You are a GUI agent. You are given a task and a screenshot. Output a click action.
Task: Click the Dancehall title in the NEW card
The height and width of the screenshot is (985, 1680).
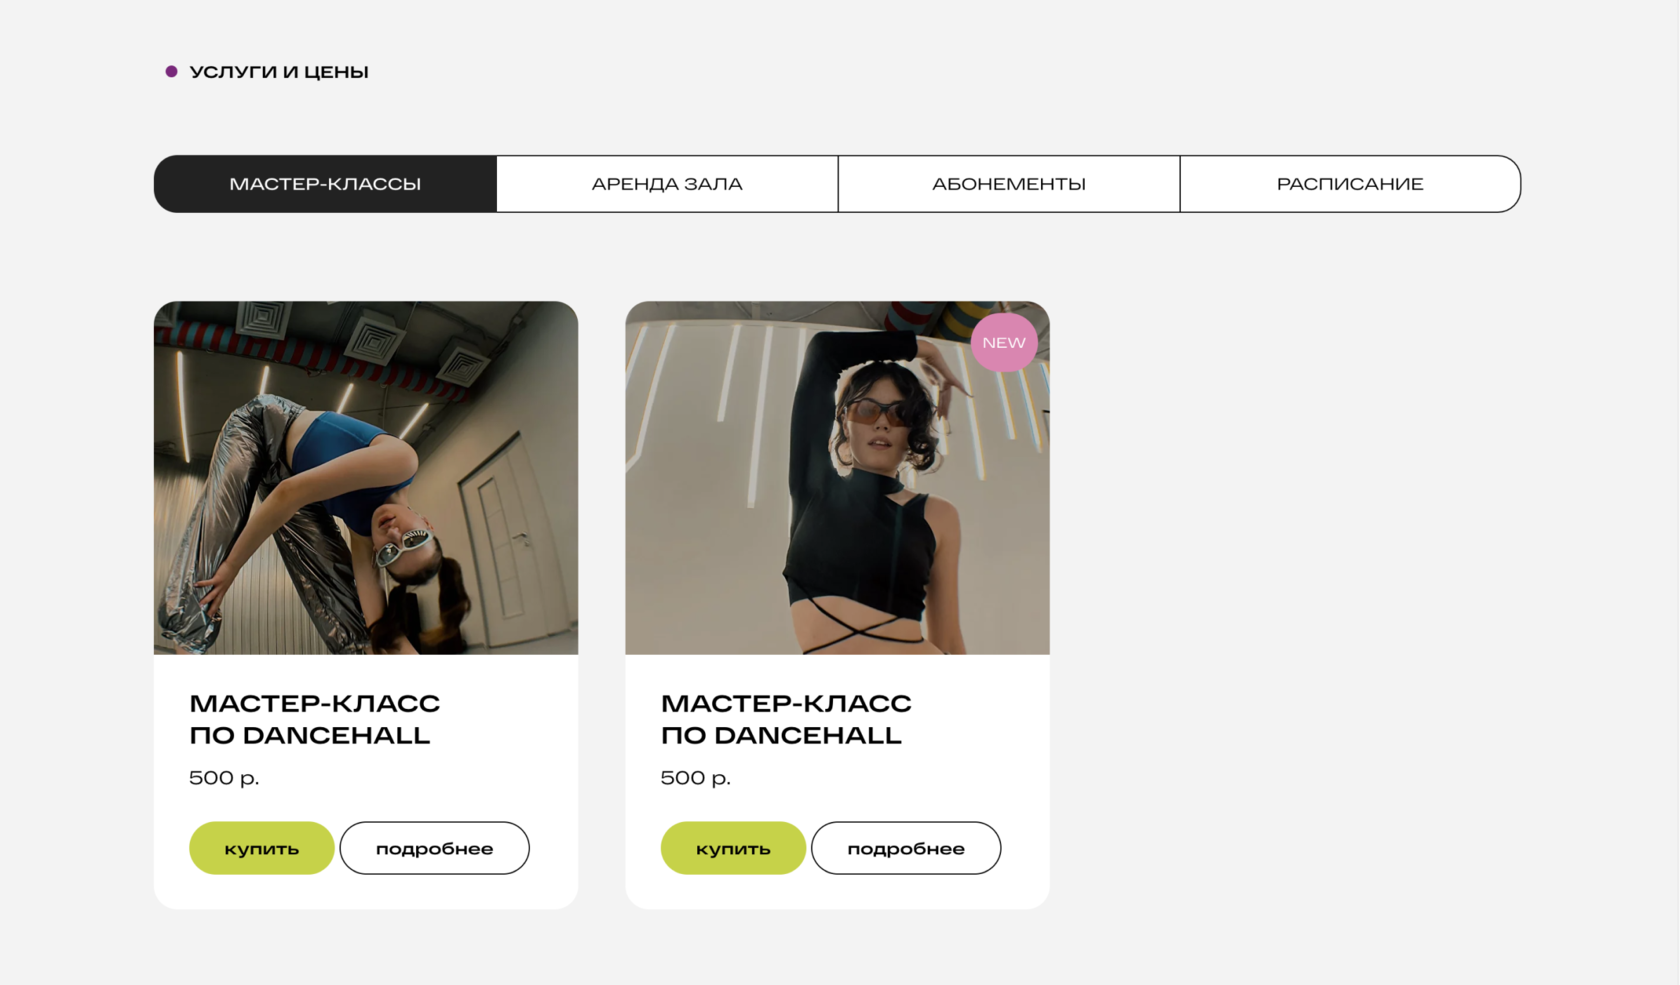pyautogui.click(x=786, y=719)
